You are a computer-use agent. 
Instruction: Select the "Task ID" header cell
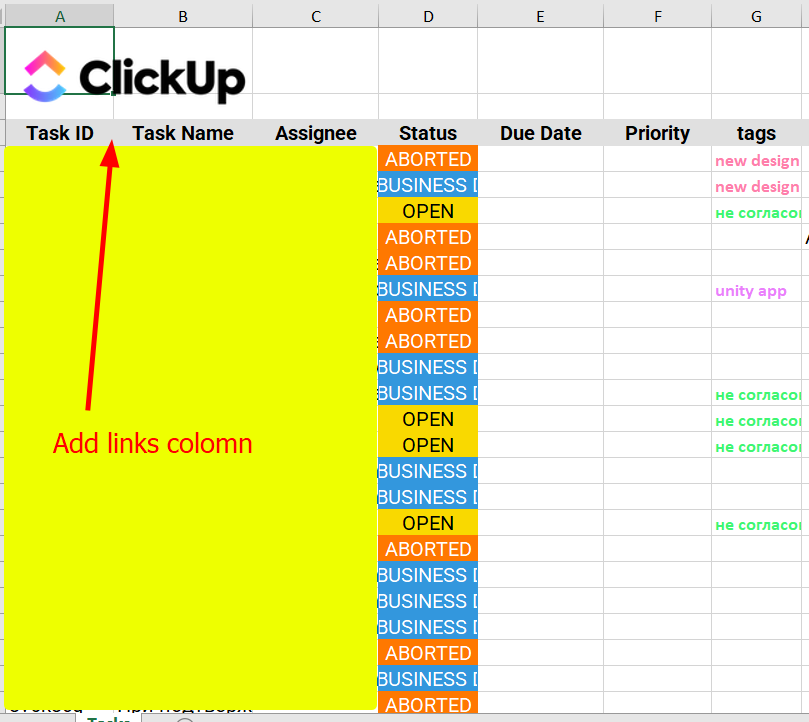59,133
